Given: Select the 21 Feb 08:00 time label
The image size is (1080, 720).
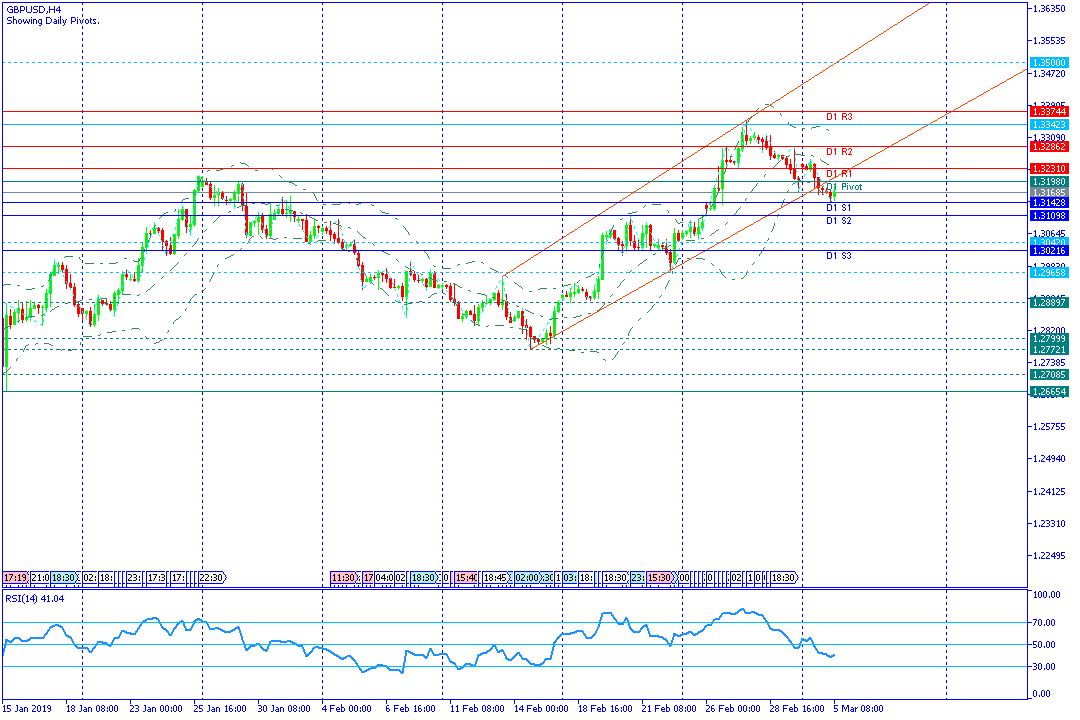Looking at the screenshot, I should (669, 709).
